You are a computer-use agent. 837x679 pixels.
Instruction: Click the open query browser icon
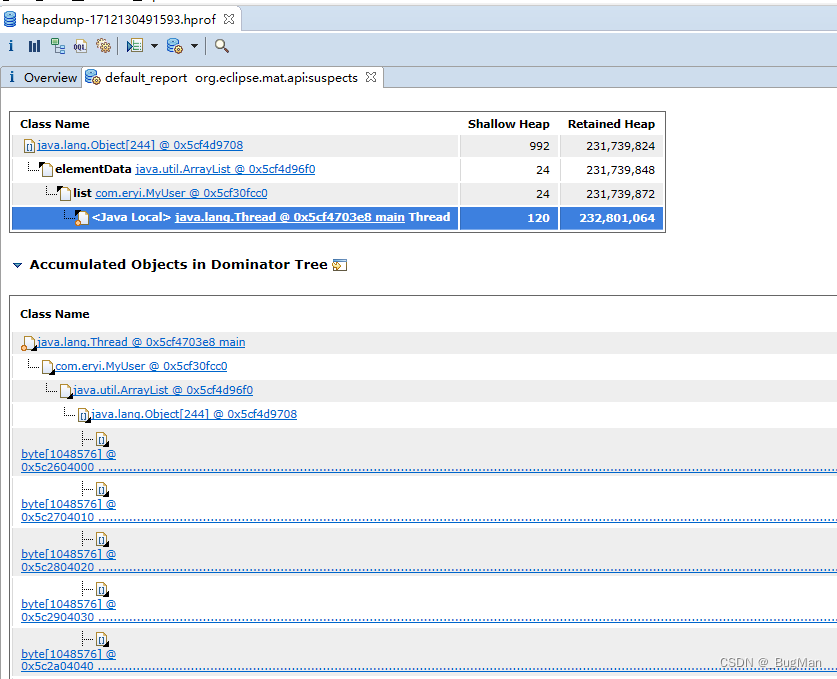pos(175,46)
